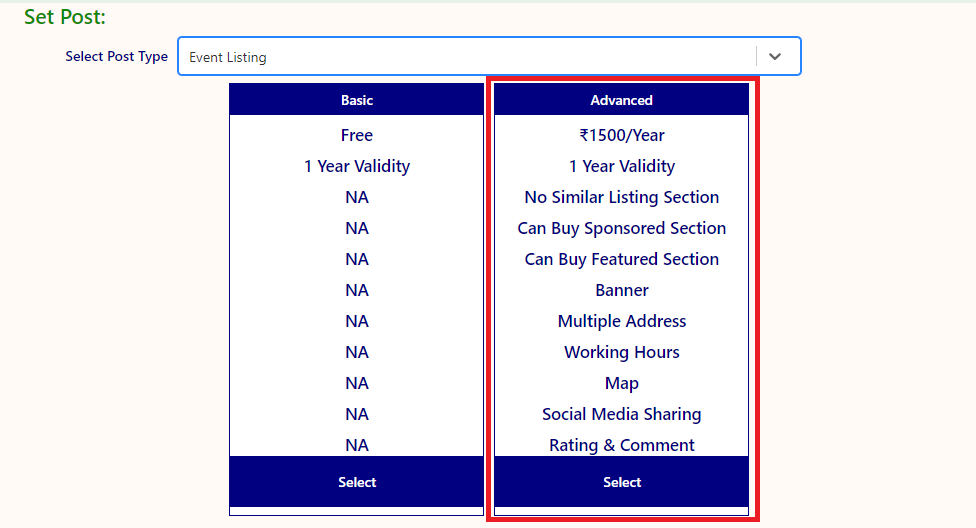Click the Multiple Address feature row
This screenshot has height=528, width=976.
pos(621,321)
